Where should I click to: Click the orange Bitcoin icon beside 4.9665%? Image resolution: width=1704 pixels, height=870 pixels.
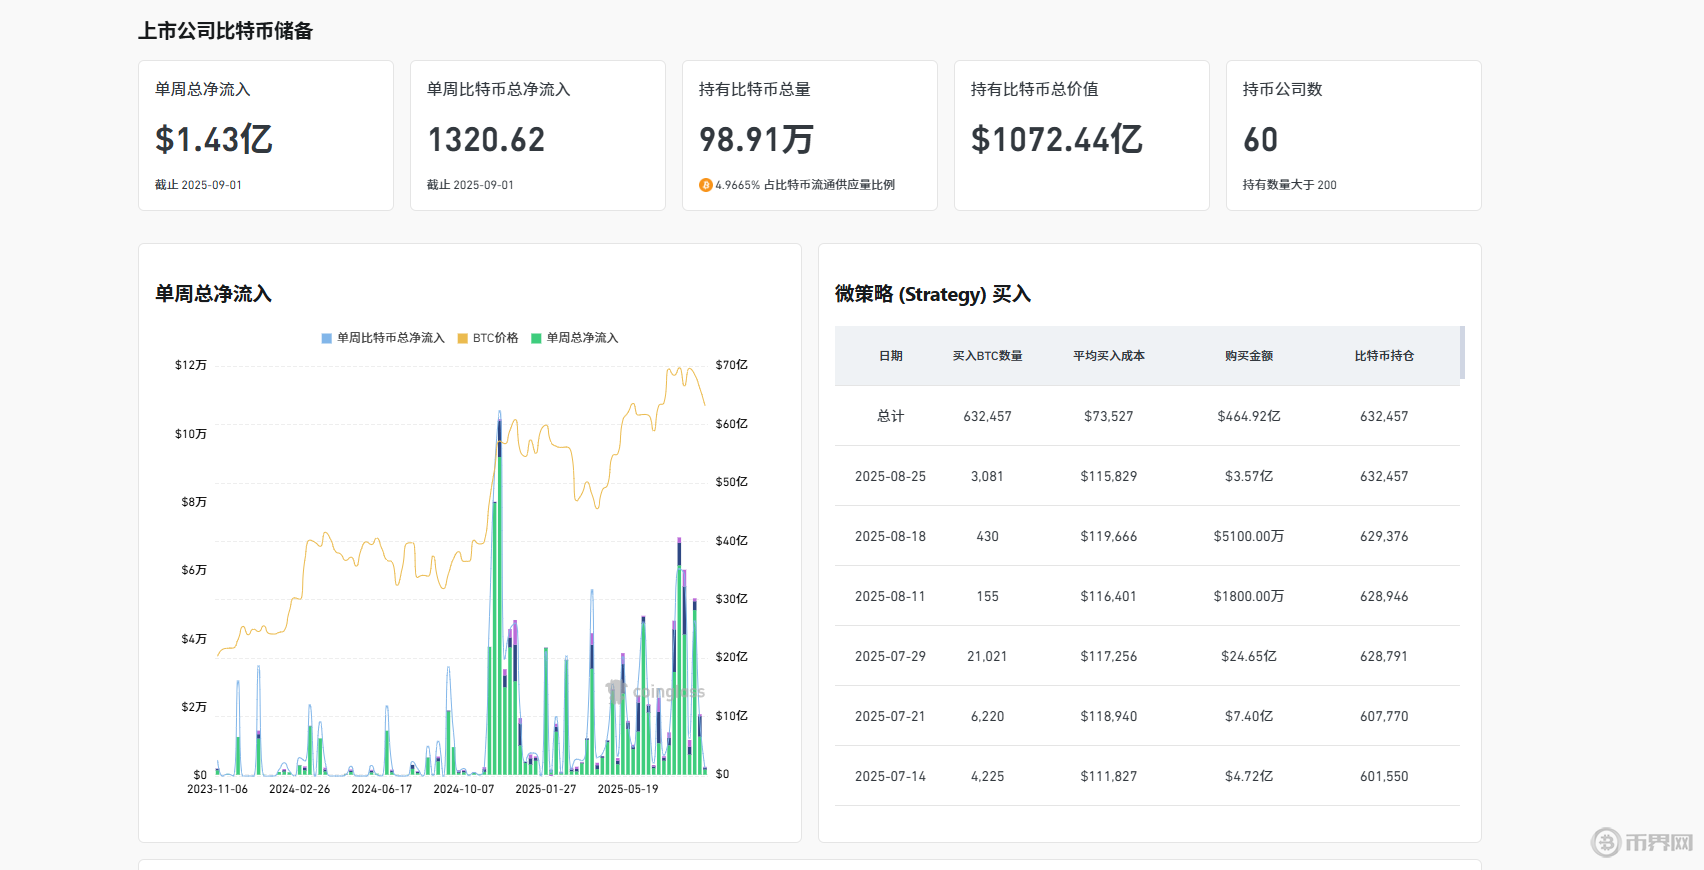[706, 185]
